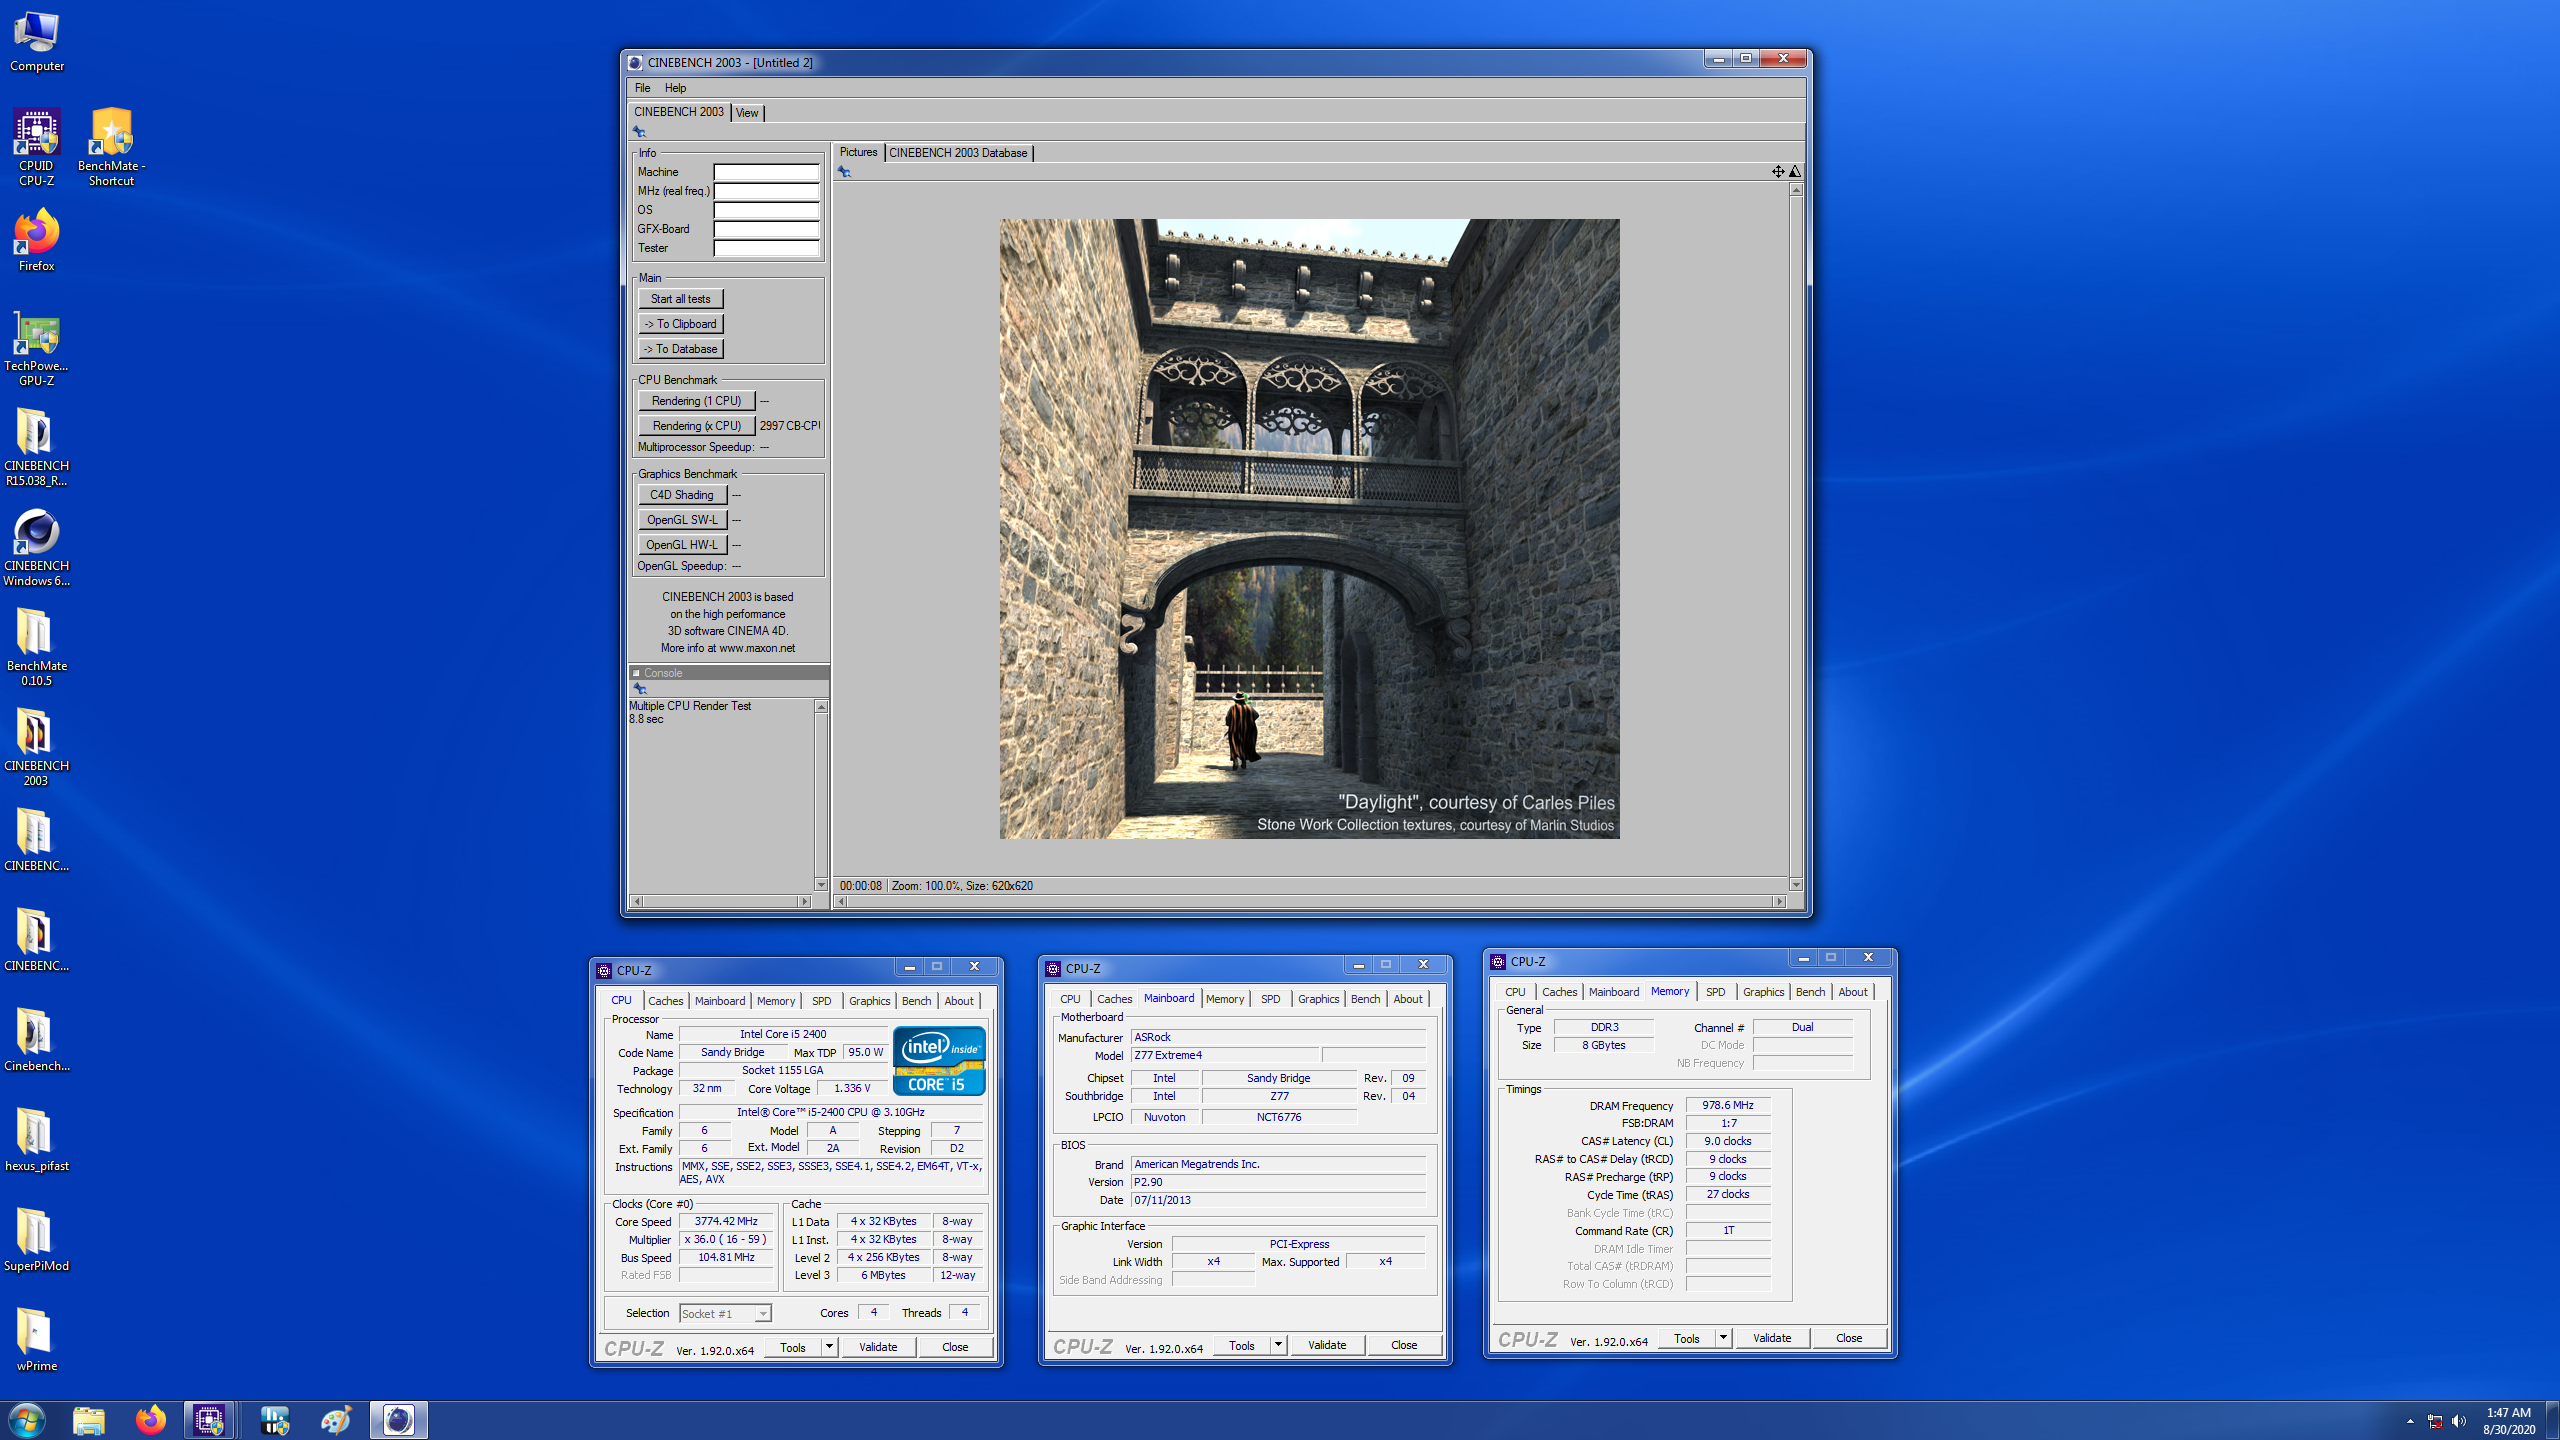Click the move-view crosshair icon in Pictures panel

1778,172
